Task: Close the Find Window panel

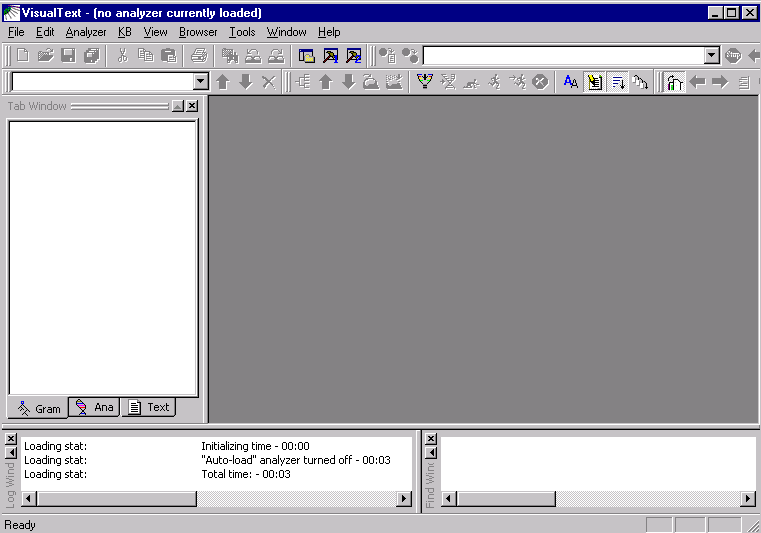Action: coord(430,438)
